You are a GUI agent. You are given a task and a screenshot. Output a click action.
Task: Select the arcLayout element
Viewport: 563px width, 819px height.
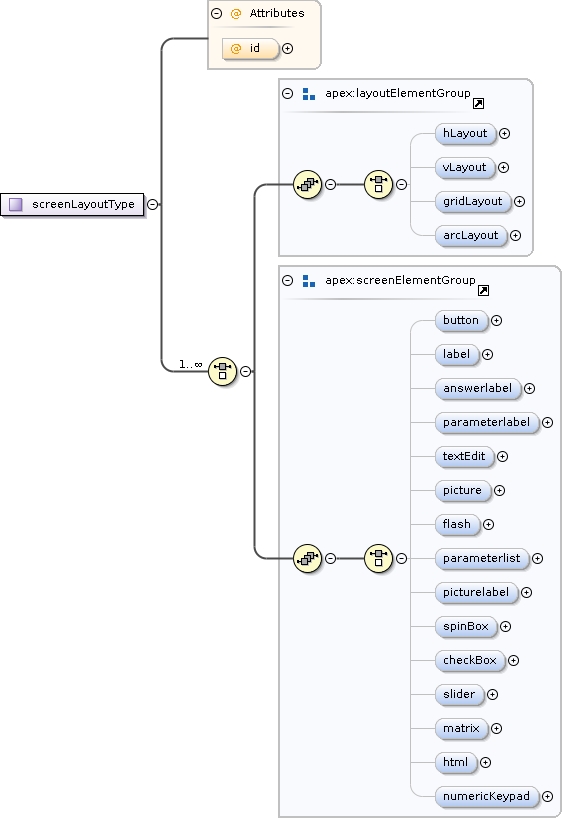[x=471, y=236]
